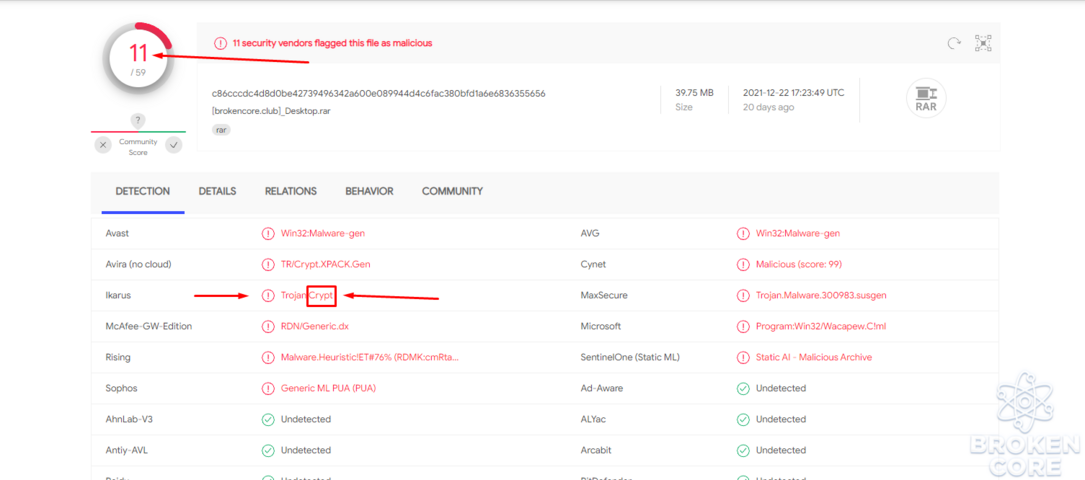Click Avast's Win32:Malware-gen detection
1085x480 pixels.
pos(322,234)
